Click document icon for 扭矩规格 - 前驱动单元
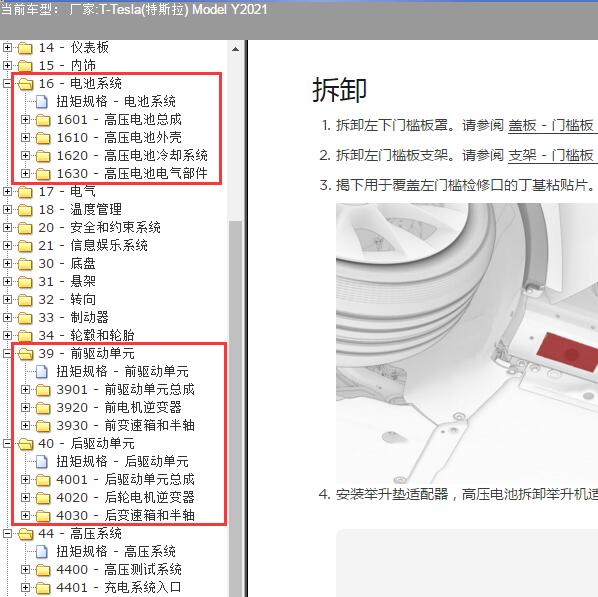The width and height of the screenshot is (598, 597). (42, 372)
